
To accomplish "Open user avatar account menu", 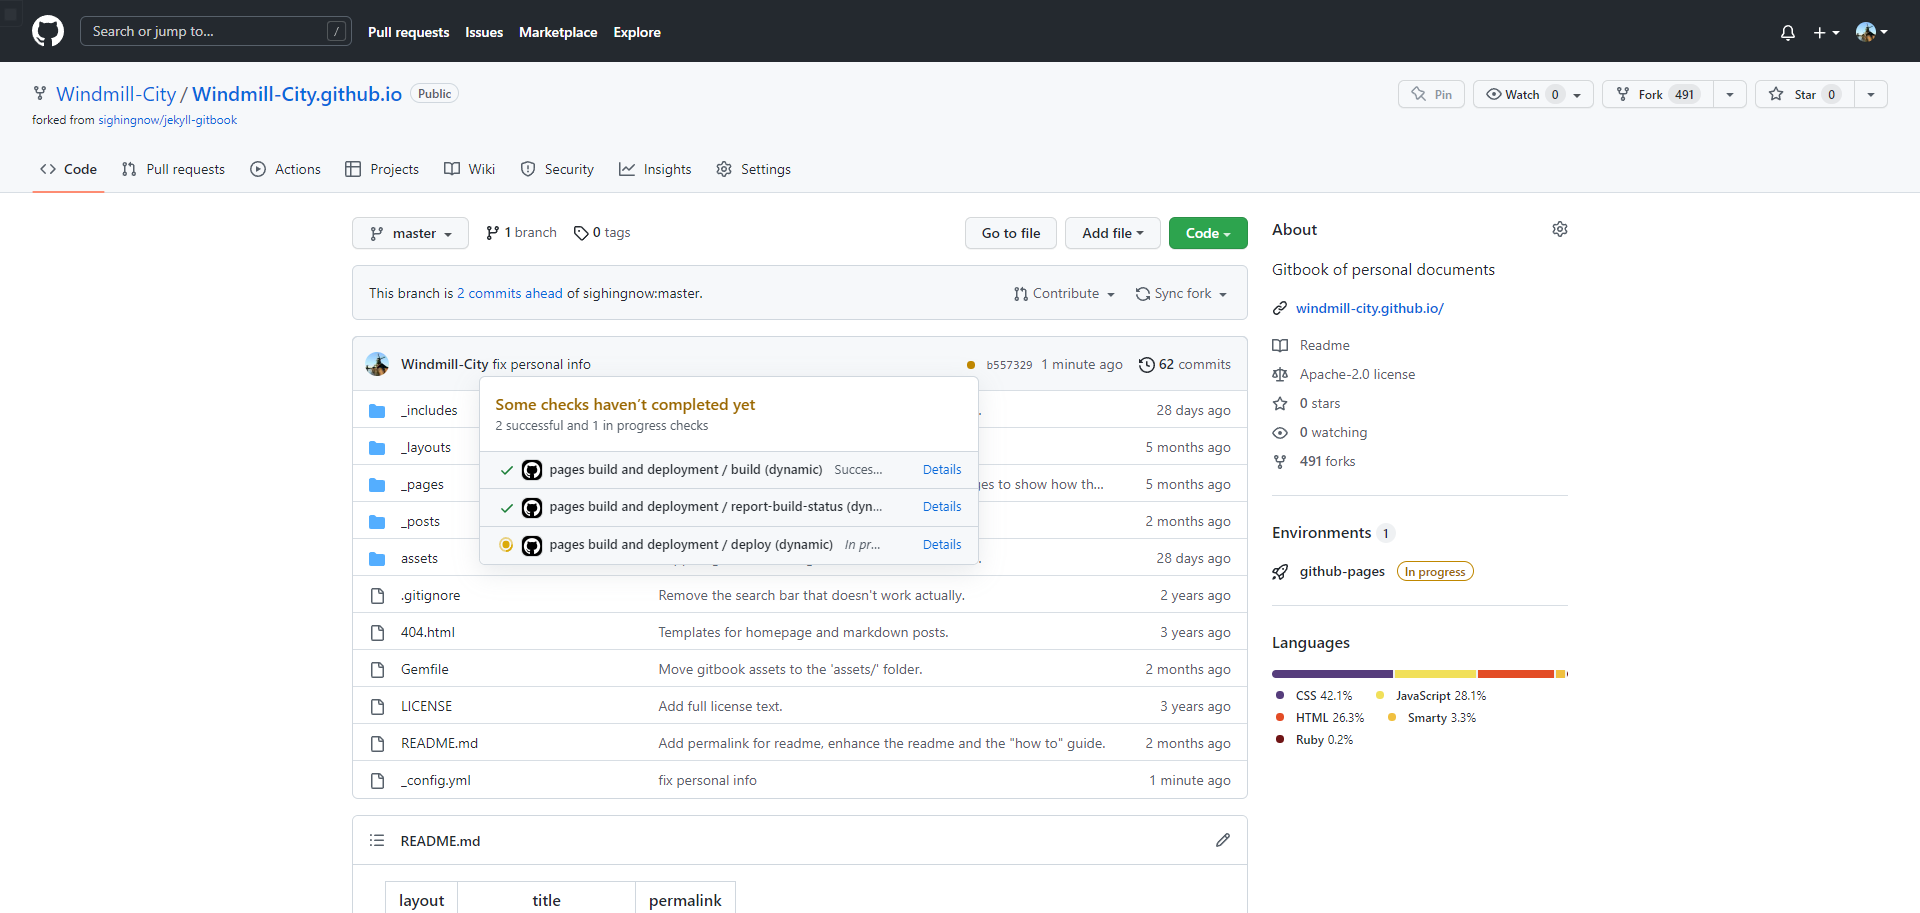I will click(x=1871, y=32).
